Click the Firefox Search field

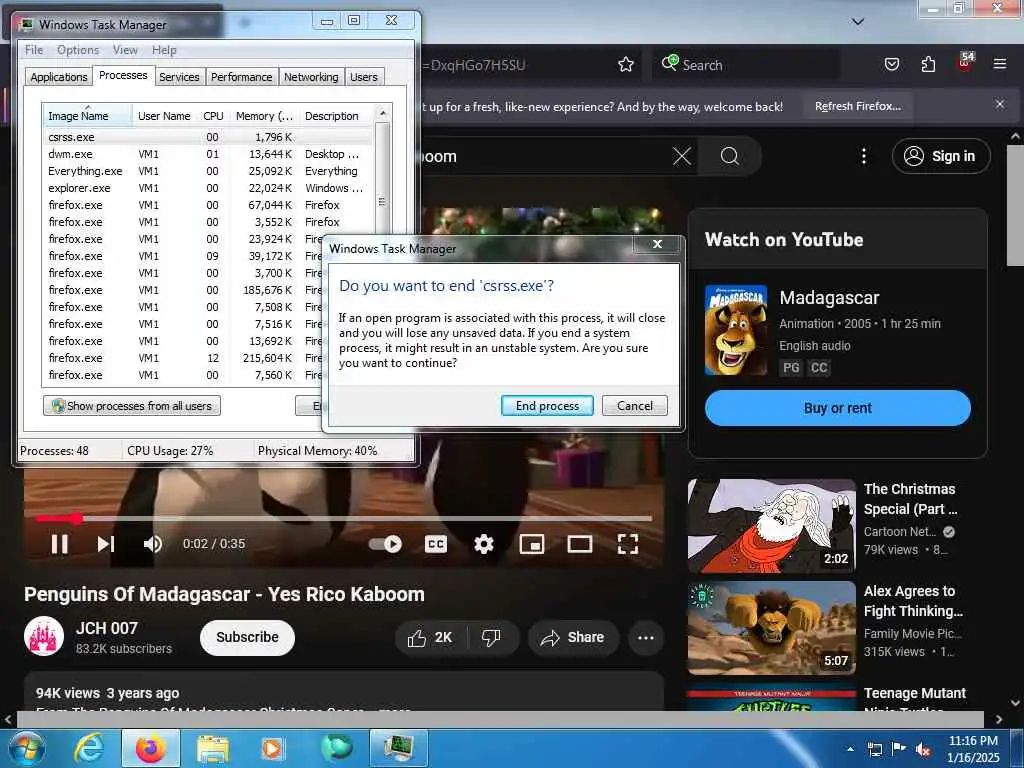coord(745,65)
